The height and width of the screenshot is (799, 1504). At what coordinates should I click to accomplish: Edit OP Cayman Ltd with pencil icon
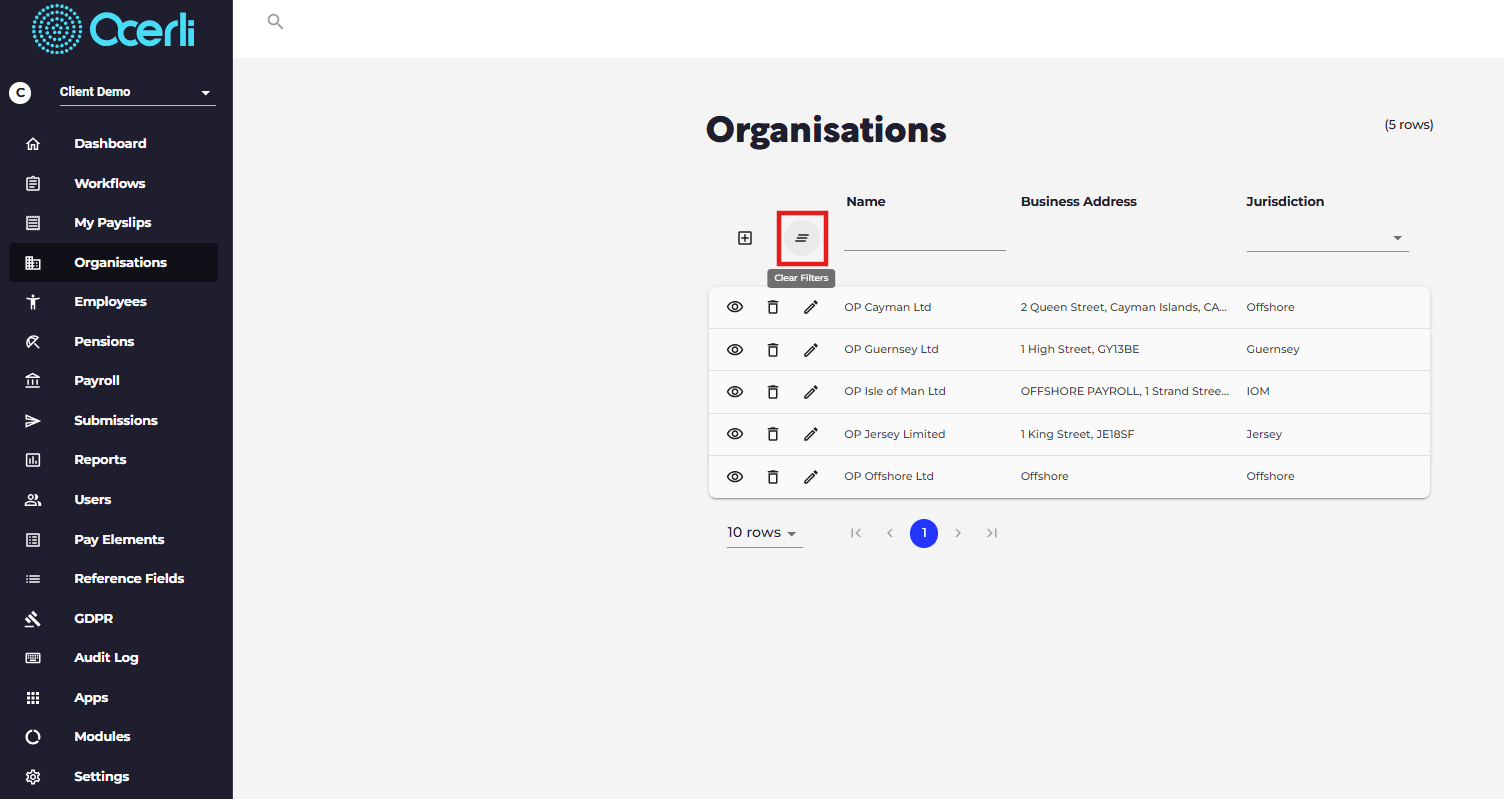(811, 307)
